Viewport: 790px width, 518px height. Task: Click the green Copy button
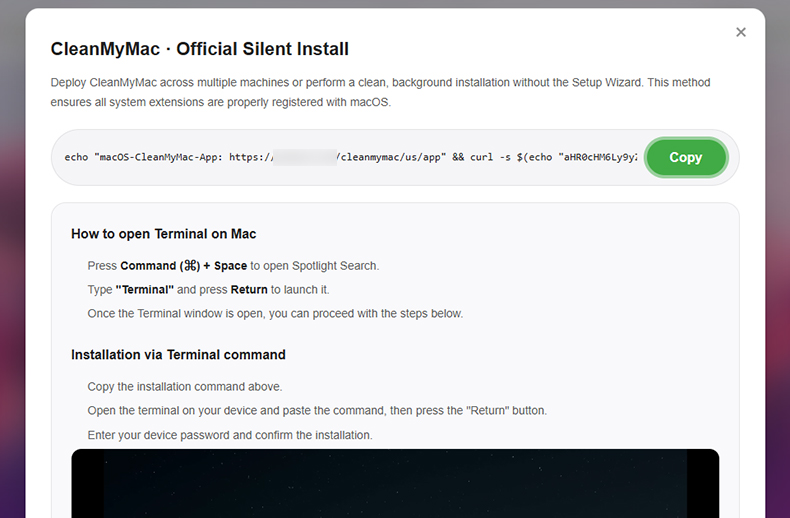(x=685, y=157)
